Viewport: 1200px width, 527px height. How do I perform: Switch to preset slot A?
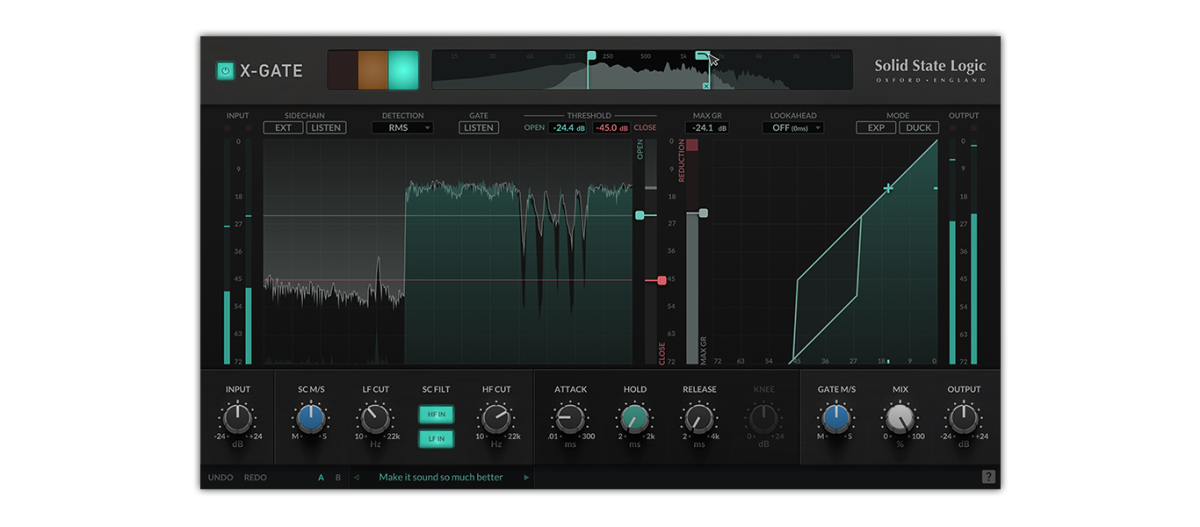[x=321, y=477]
